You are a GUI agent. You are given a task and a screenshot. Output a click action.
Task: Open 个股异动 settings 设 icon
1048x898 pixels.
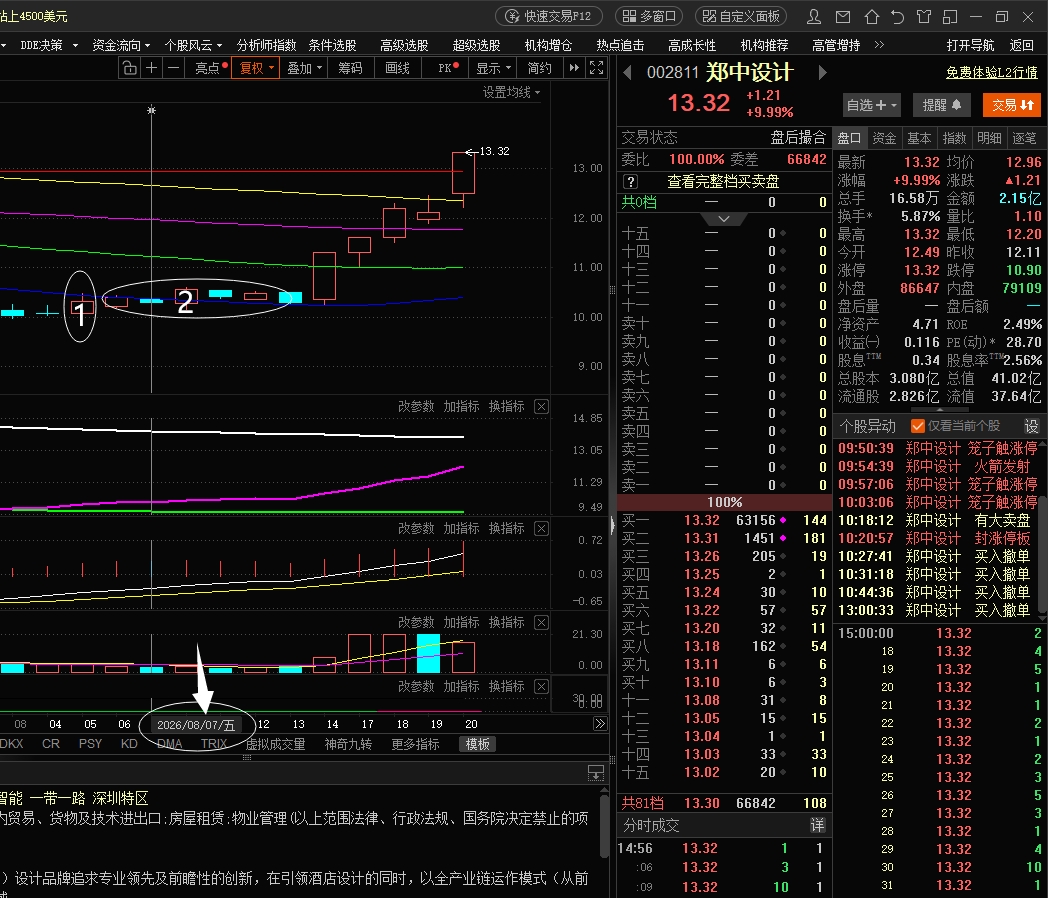pyautogui.click(x=1031, y=426)
